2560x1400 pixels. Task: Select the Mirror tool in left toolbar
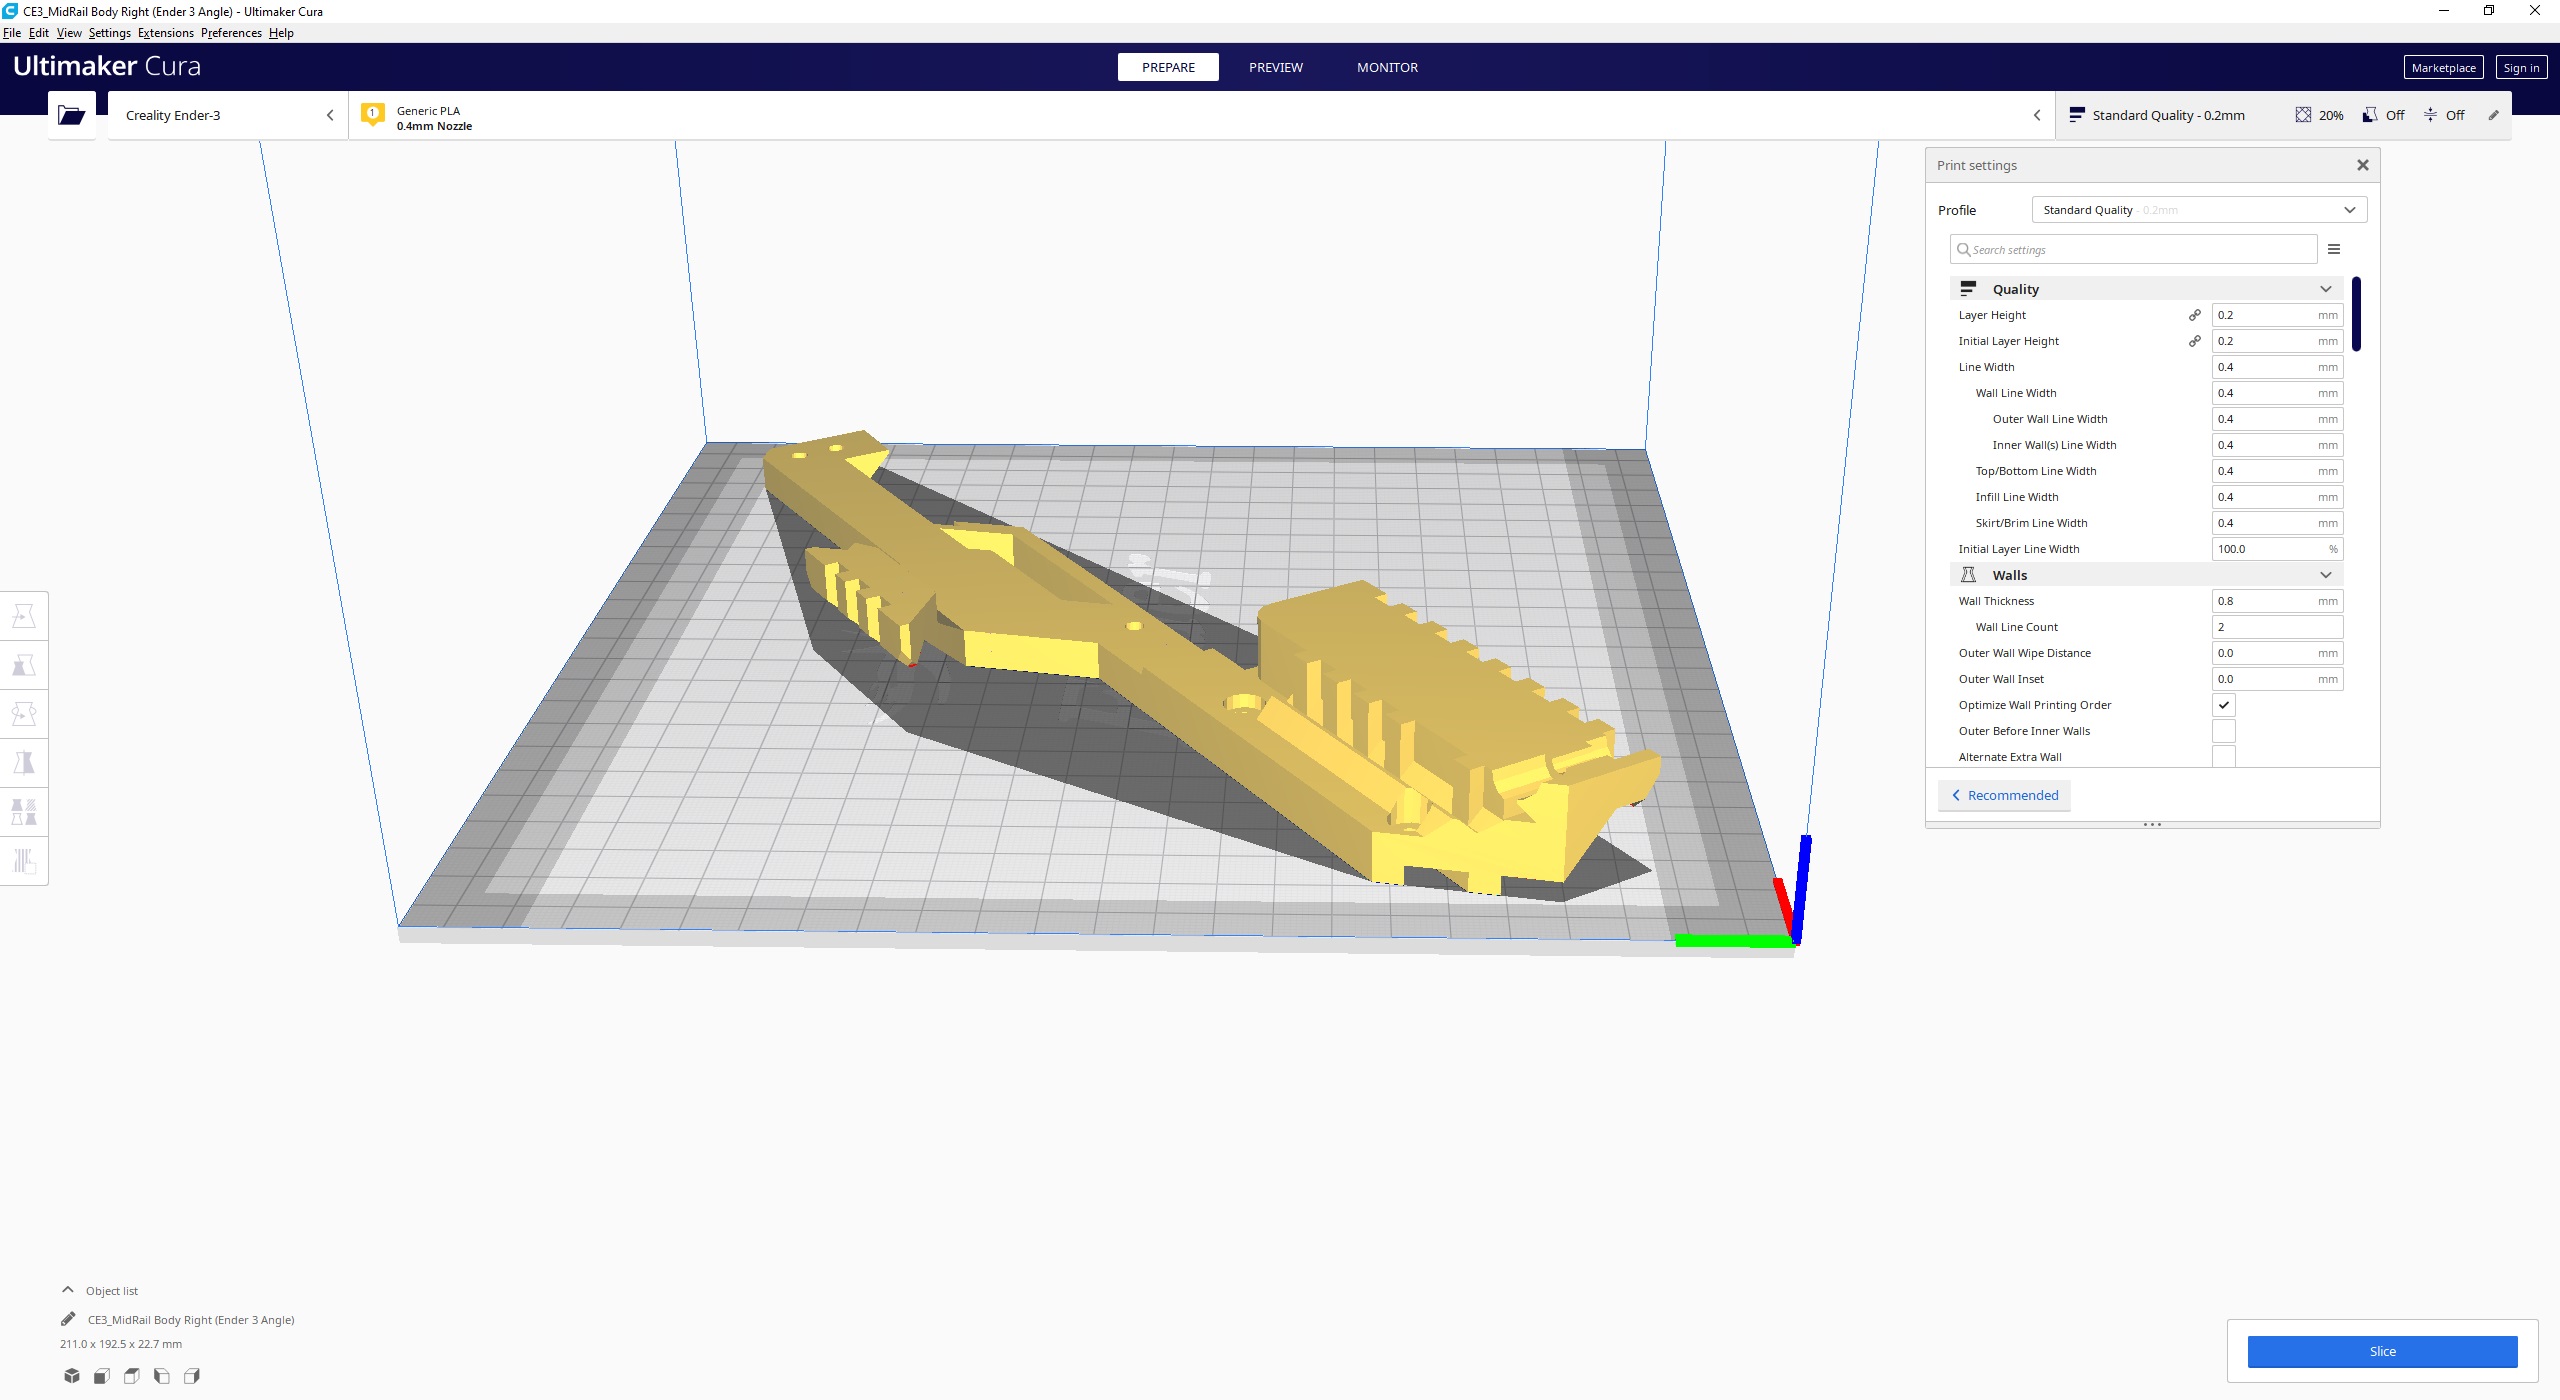(x=24, y=763)
